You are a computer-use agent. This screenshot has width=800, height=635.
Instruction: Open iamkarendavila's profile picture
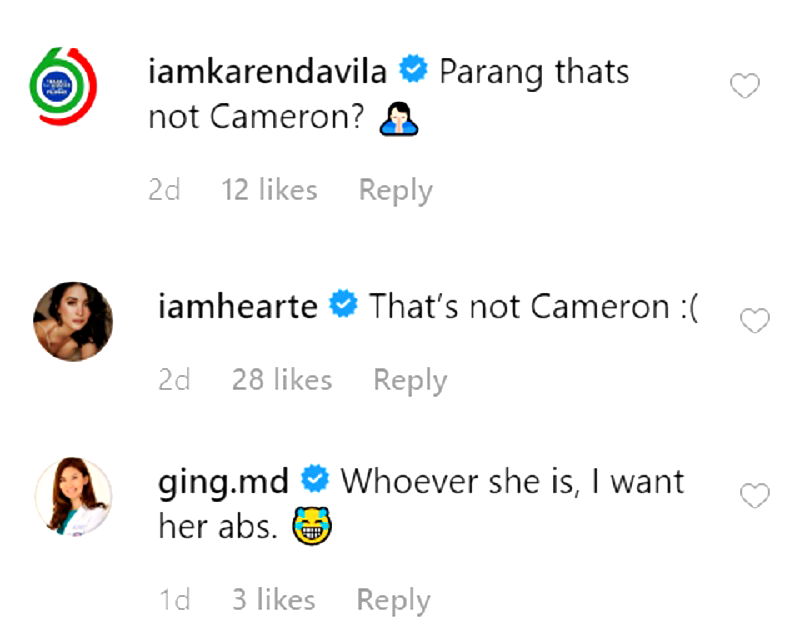(x=63, y=86)
